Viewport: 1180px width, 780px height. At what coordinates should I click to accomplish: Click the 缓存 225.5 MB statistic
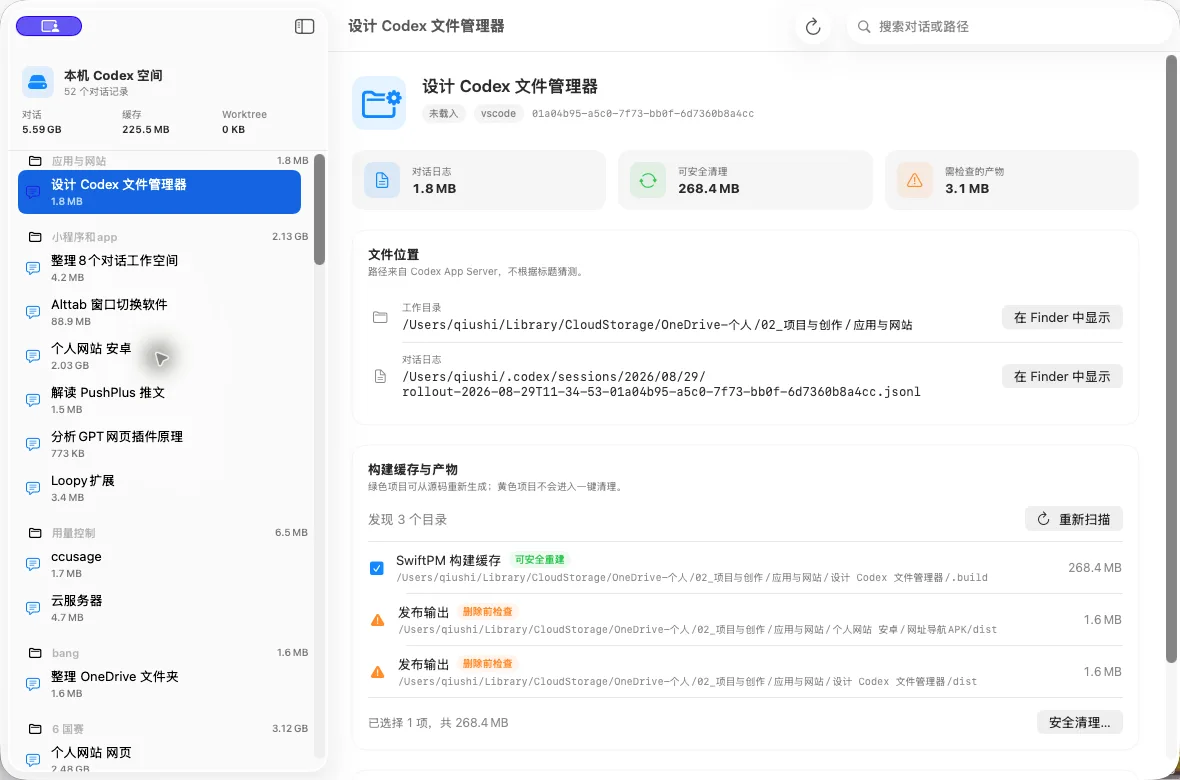pyautogui.click(x=146, y=122)
